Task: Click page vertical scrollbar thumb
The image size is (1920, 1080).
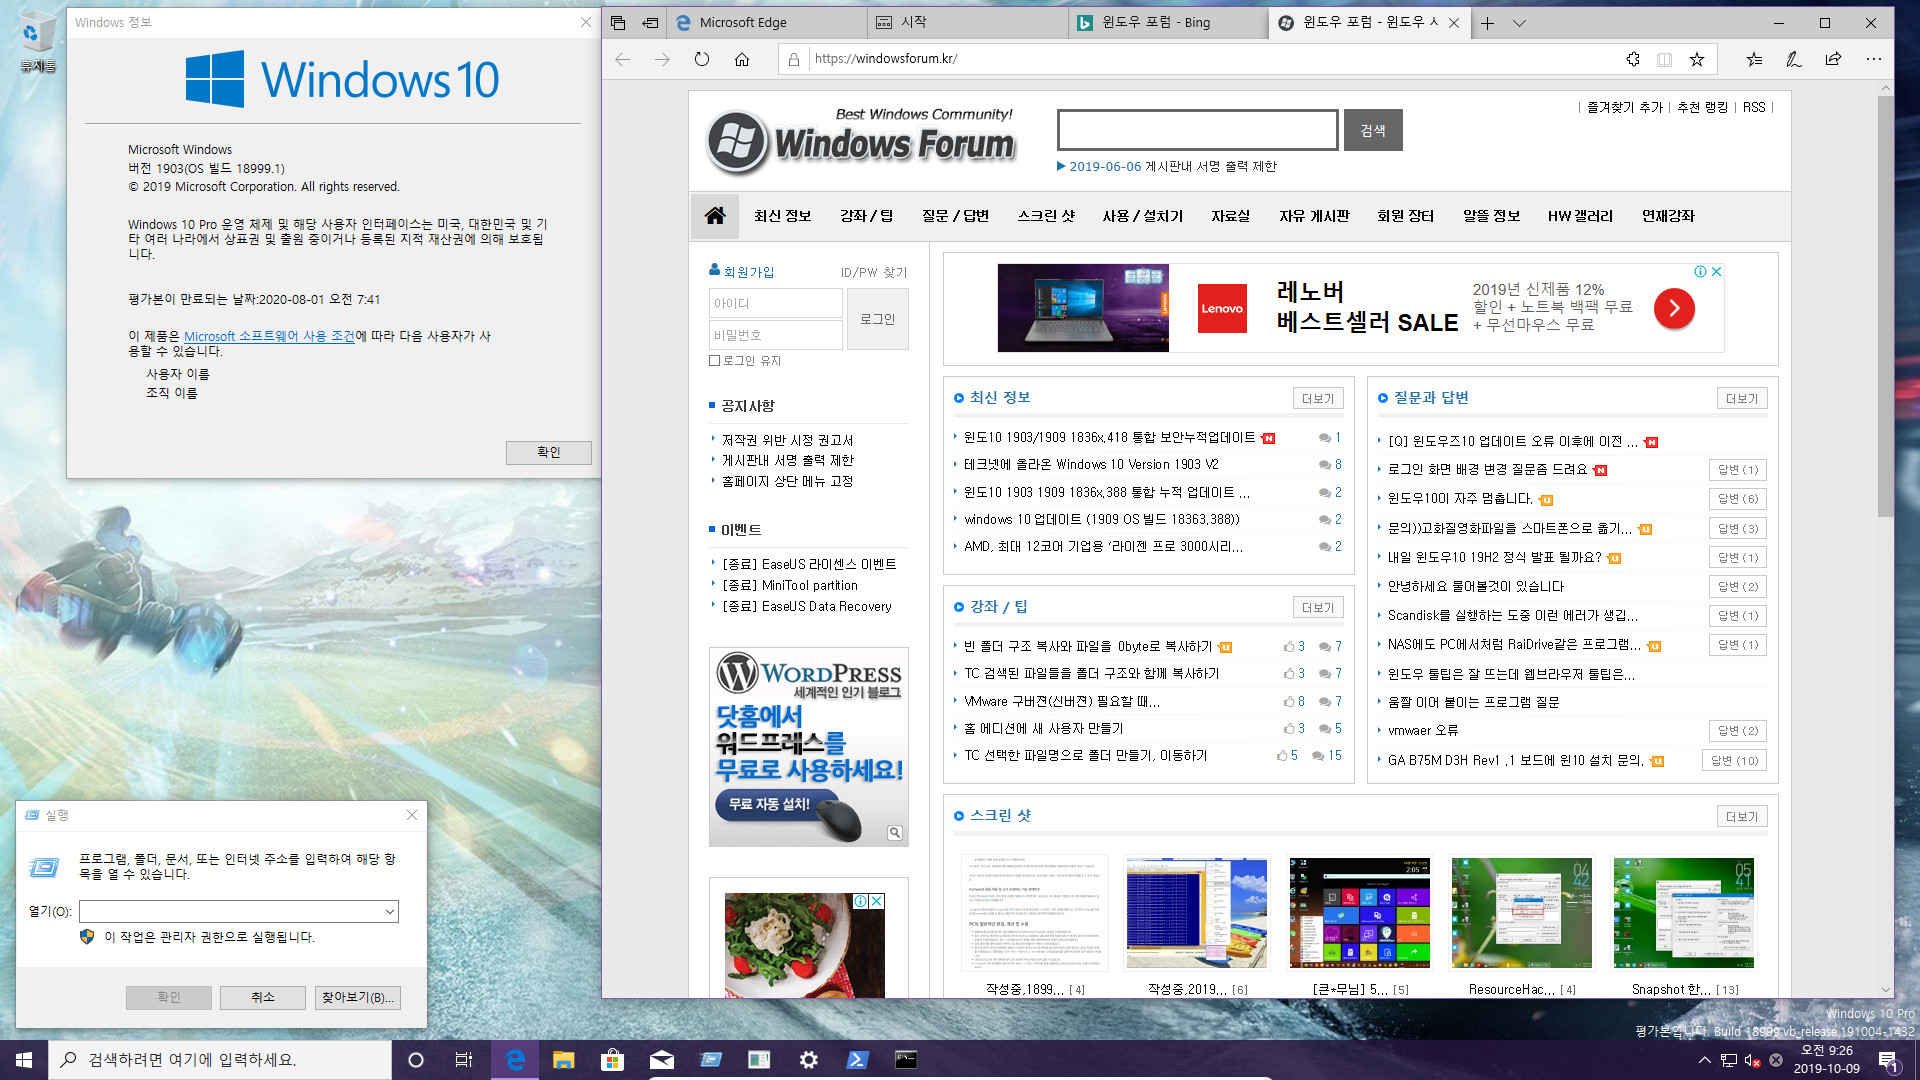Action: point(1885,305)
